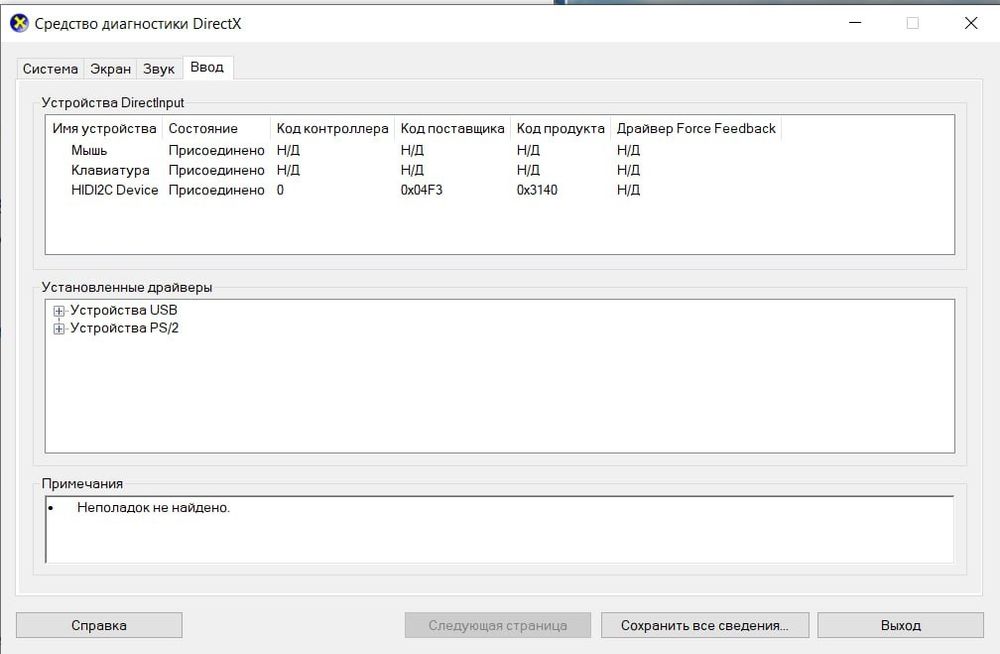
Task: Click Присоединено status in Мышь row
Action: (216, 151)
